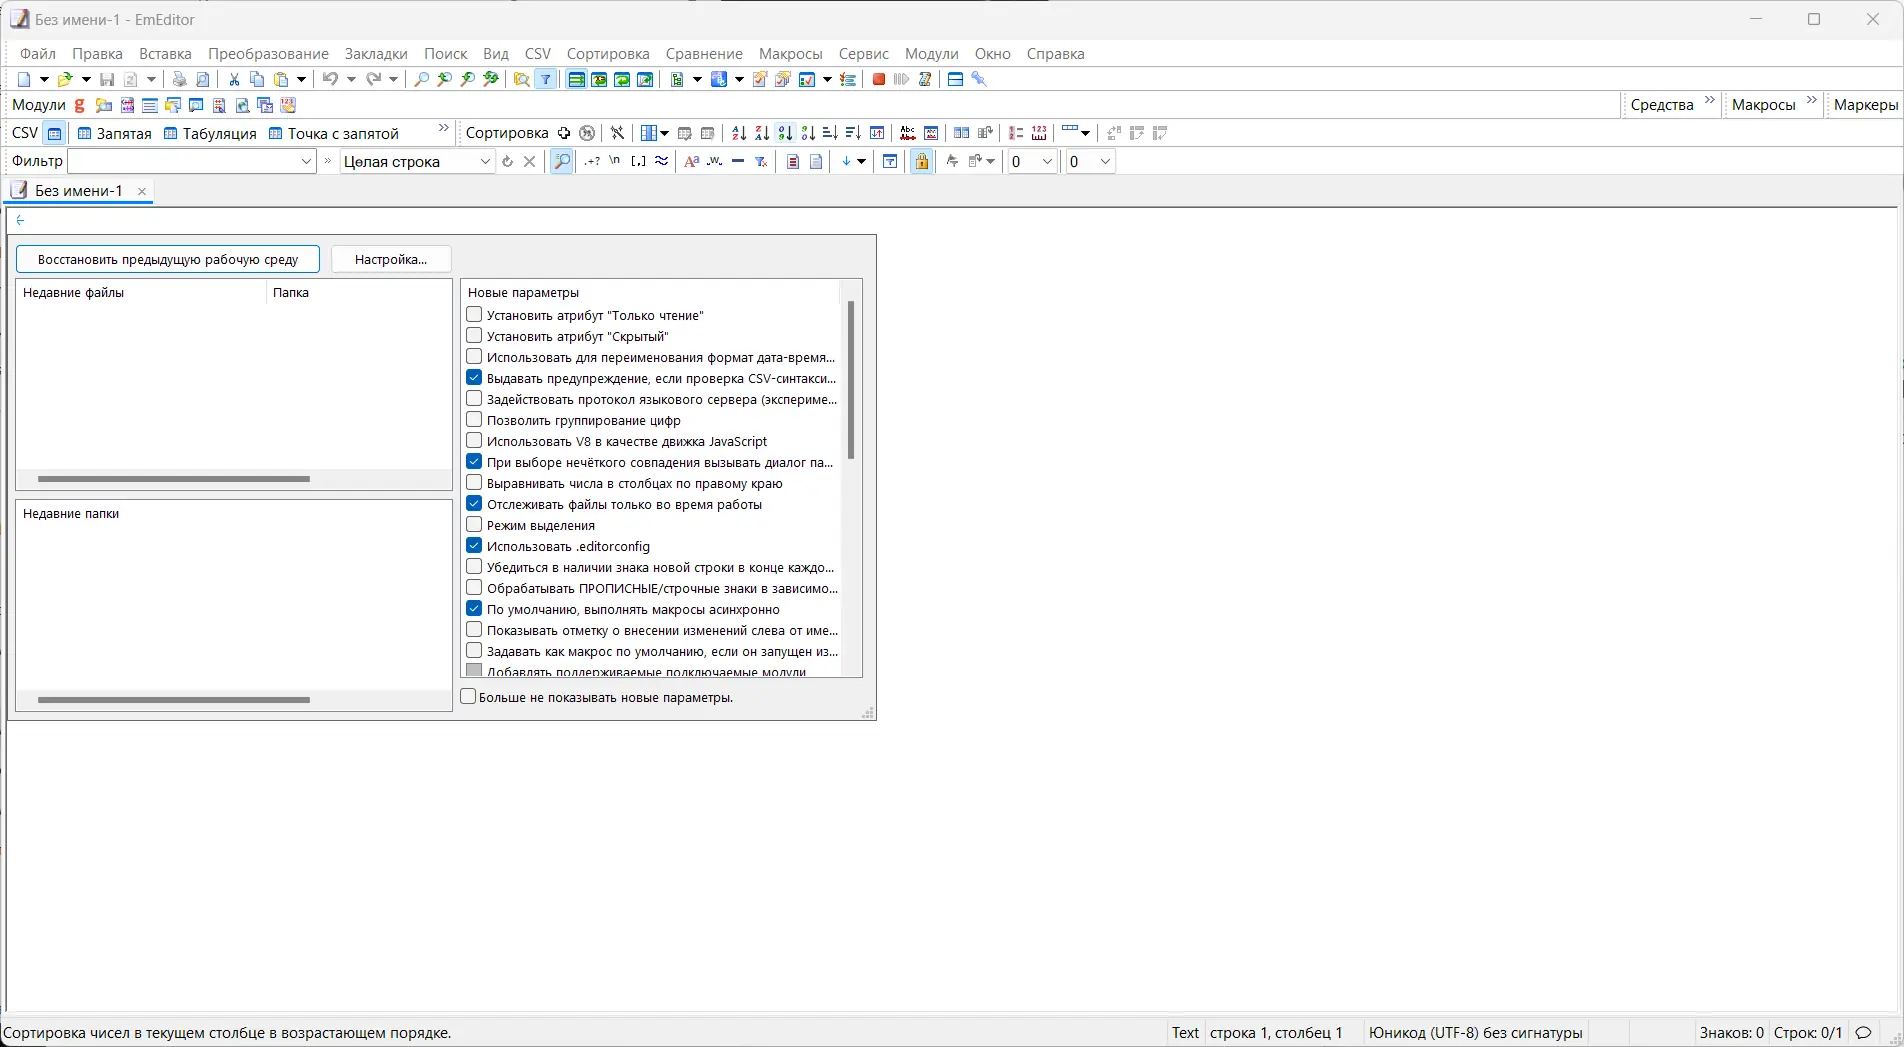Sort the current column ascending A-Z
This screenshot has height=1047, width=1904.
click(x=739, y=133)
